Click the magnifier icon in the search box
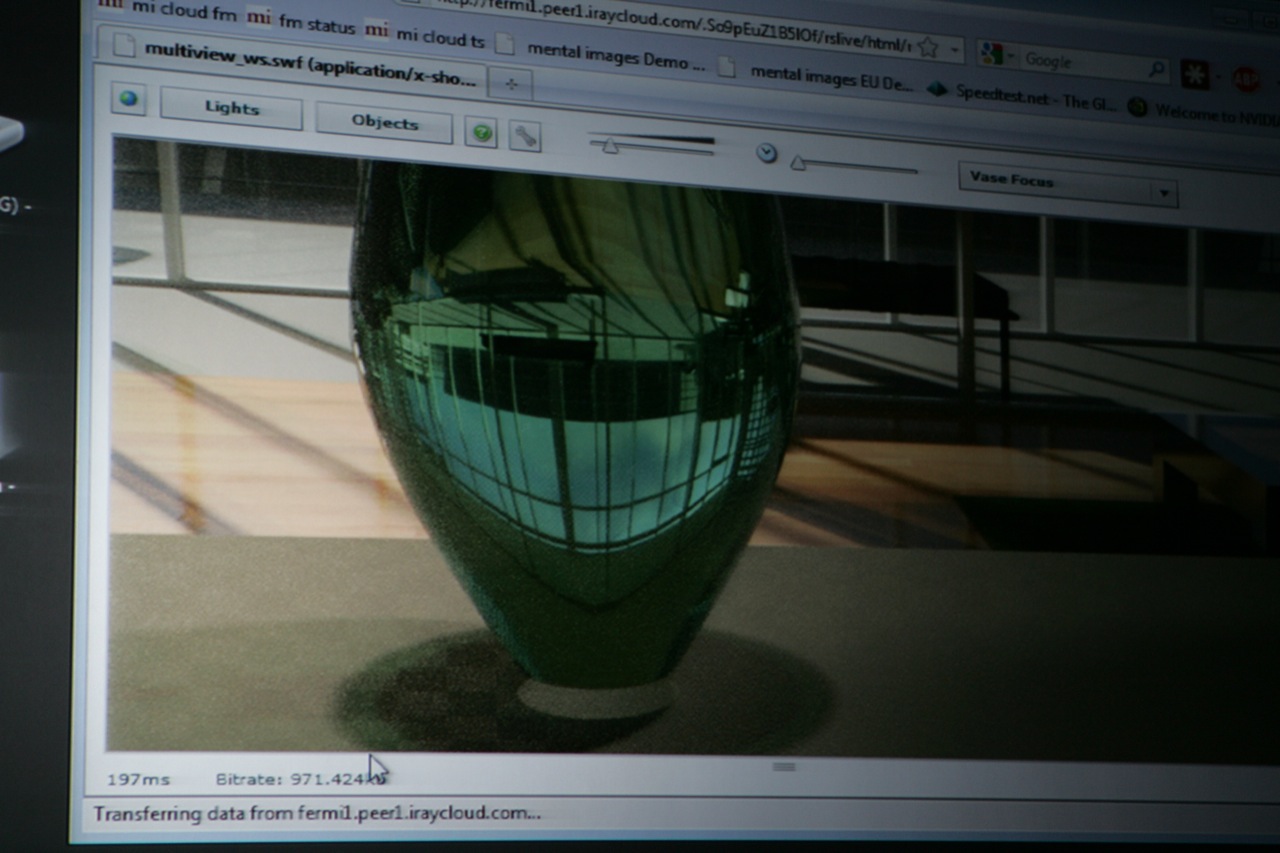Viewport: 1280px width, 853px height. tap(1155, 69)
